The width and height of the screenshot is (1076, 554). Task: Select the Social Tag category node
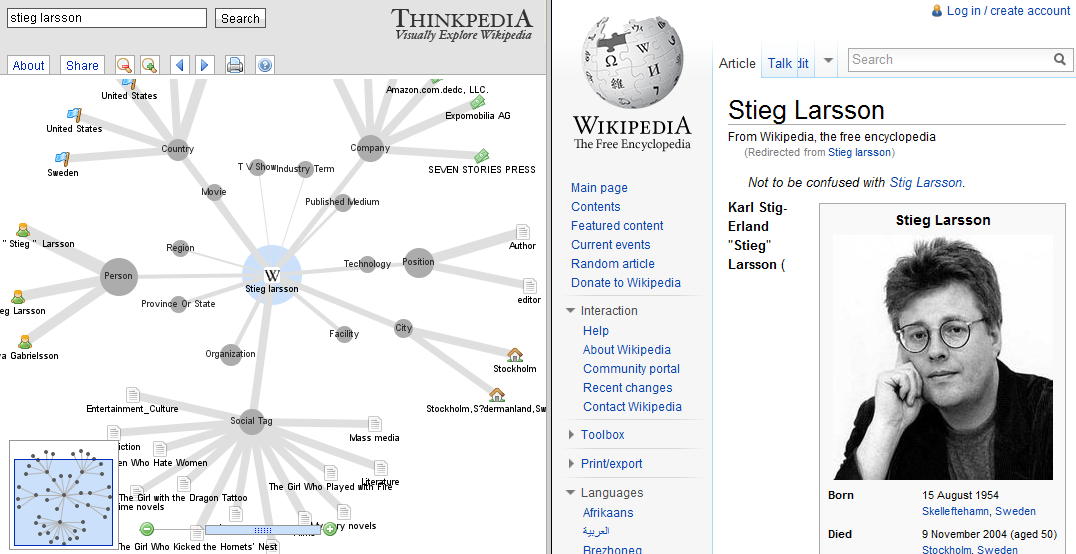pyautogui.click(x=251, y=421)
